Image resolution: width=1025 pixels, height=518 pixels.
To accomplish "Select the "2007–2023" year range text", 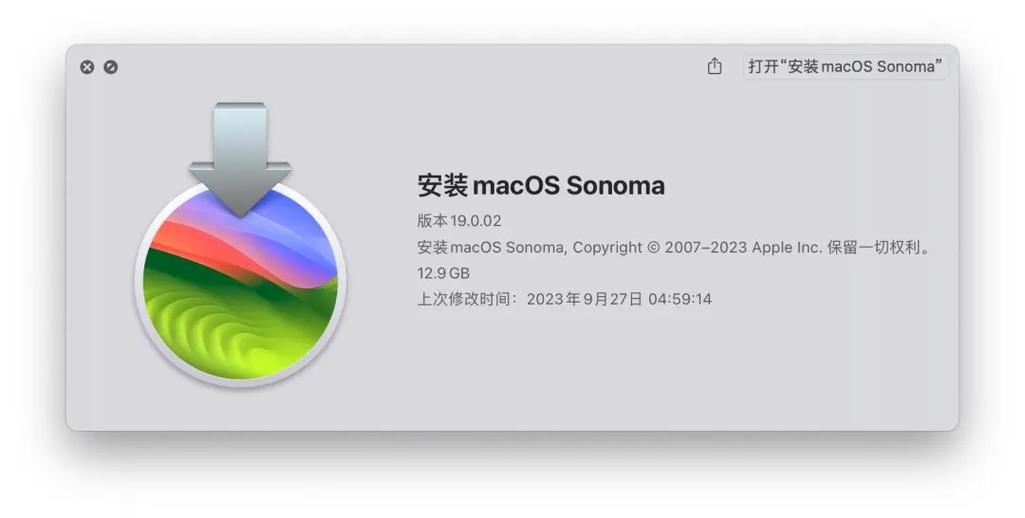I will click(x=706, y=247).
